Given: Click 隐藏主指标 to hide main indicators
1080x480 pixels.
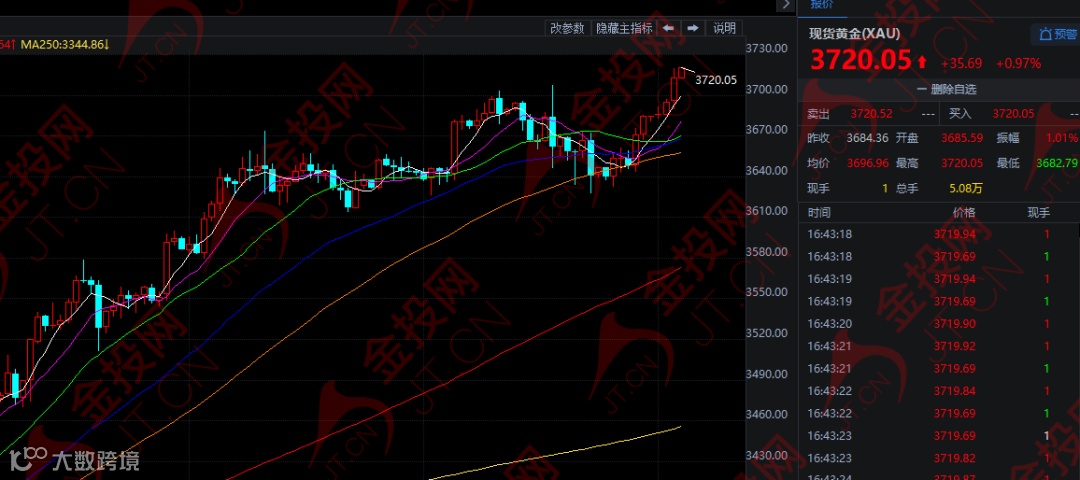Looking at the screenshot, I should [x=624, y=28].
